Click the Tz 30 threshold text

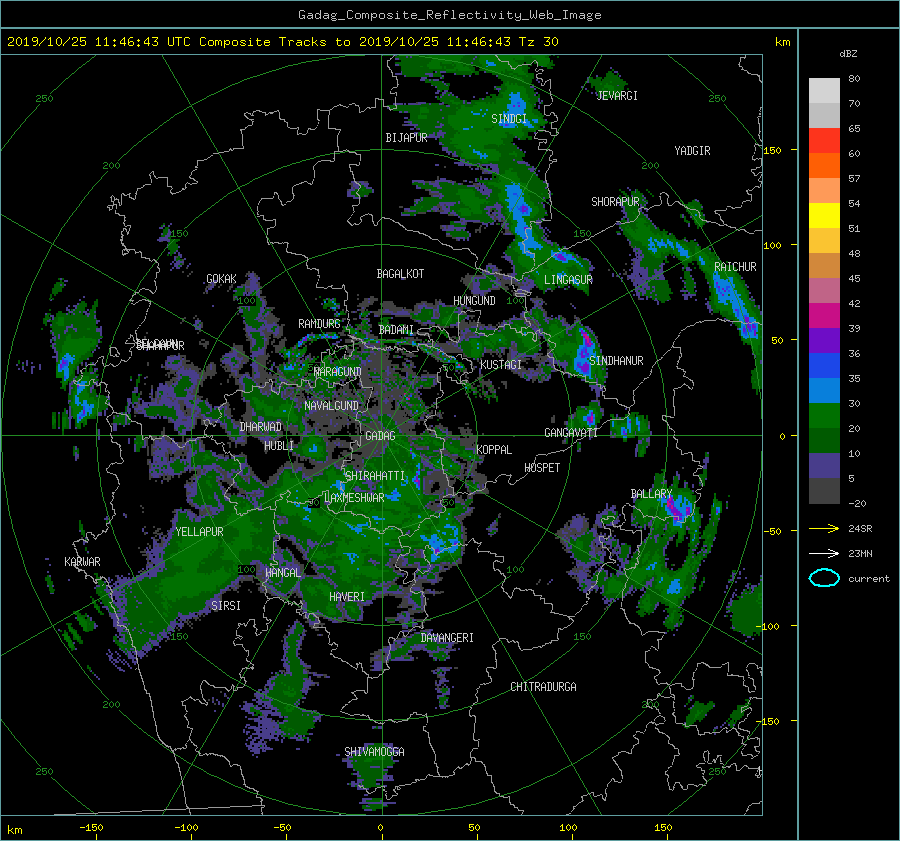coord(538,42)
